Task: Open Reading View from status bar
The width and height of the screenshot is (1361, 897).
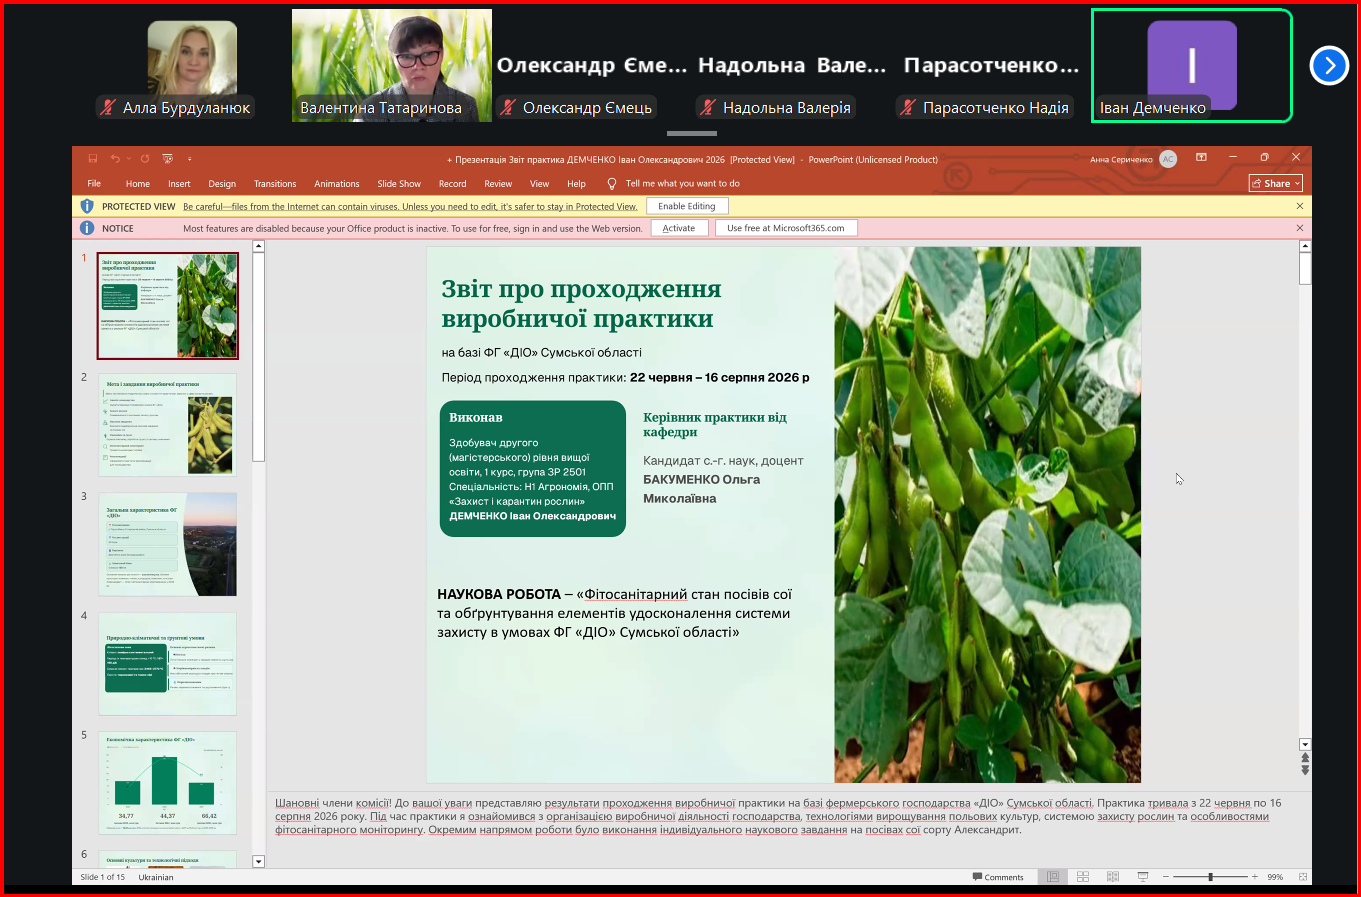Action: (x=1113, y=877)
